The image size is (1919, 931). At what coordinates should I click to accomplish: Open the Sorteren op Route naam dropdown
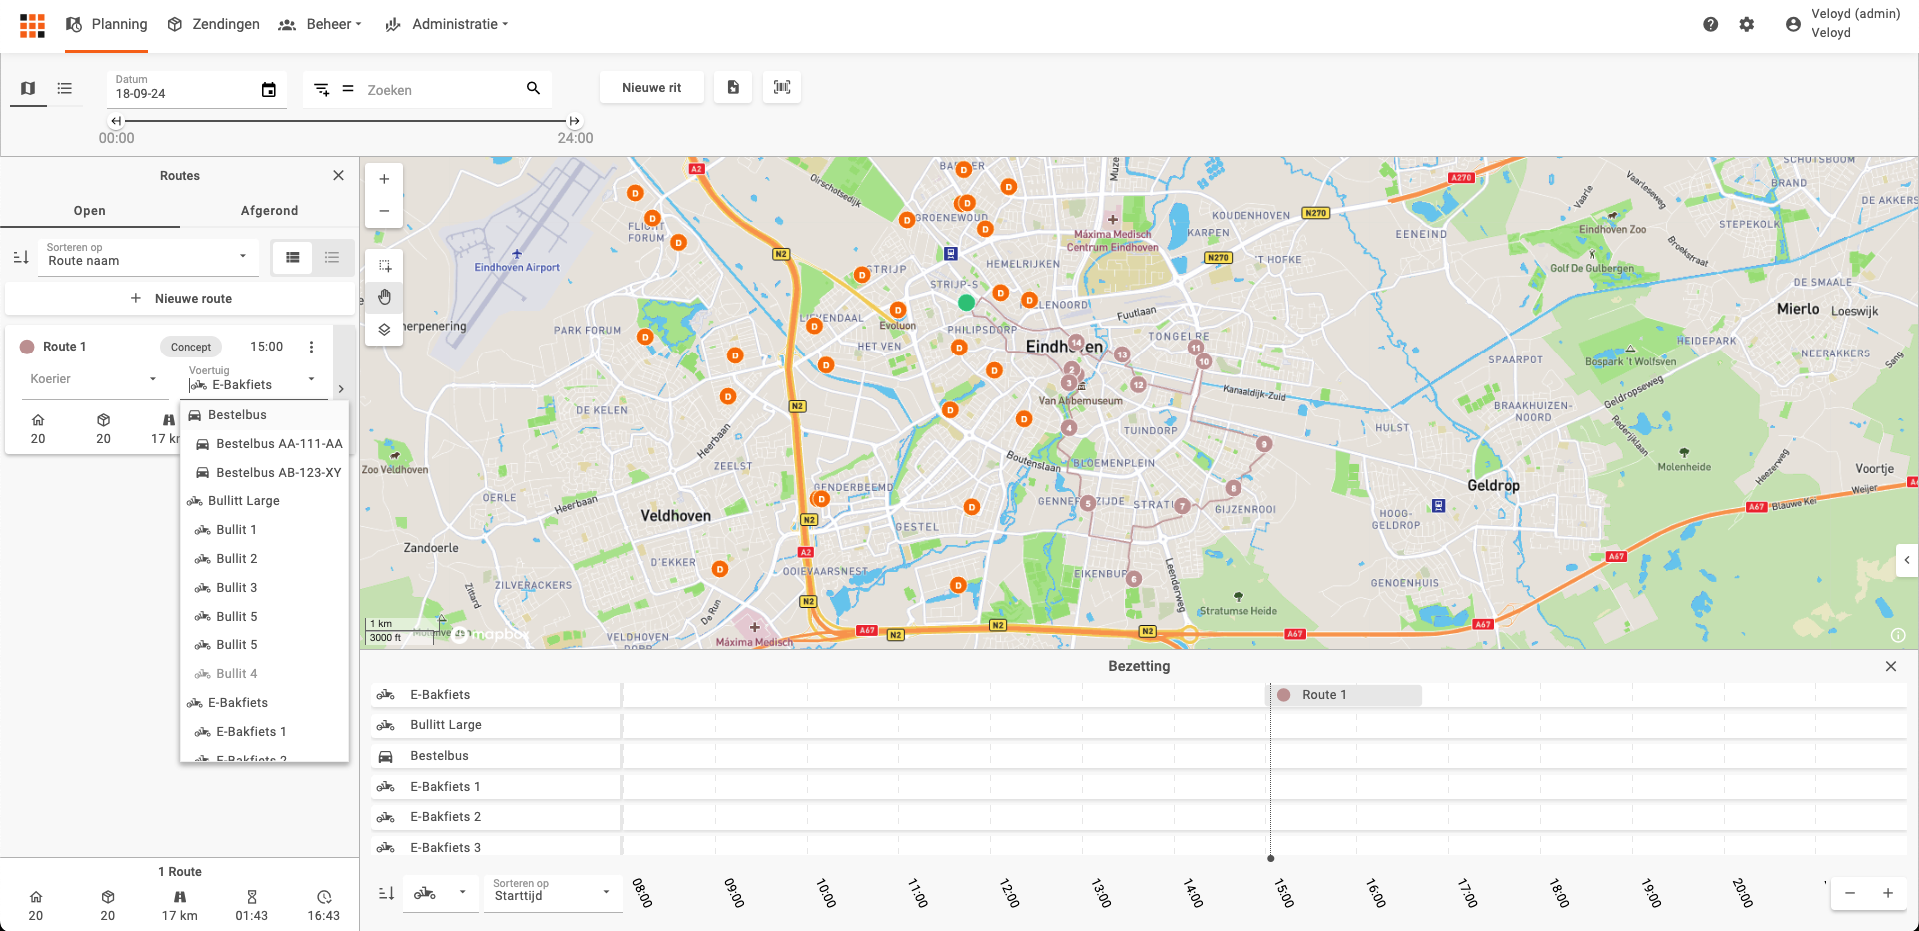(148, 257)
